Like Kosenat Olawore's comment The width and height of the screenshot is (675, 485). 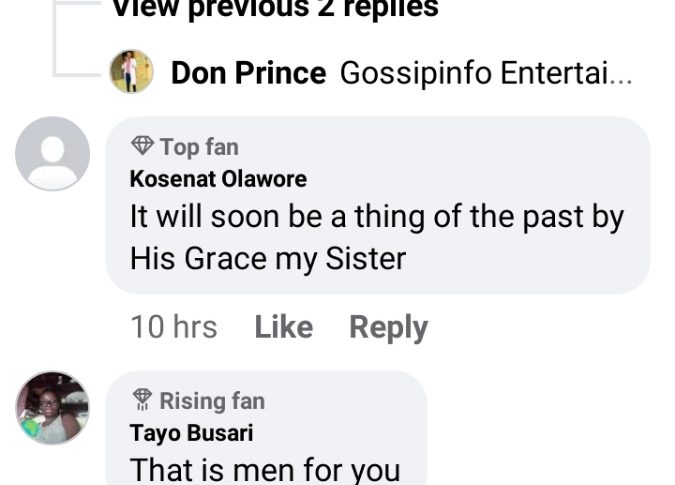click(283, 327)
